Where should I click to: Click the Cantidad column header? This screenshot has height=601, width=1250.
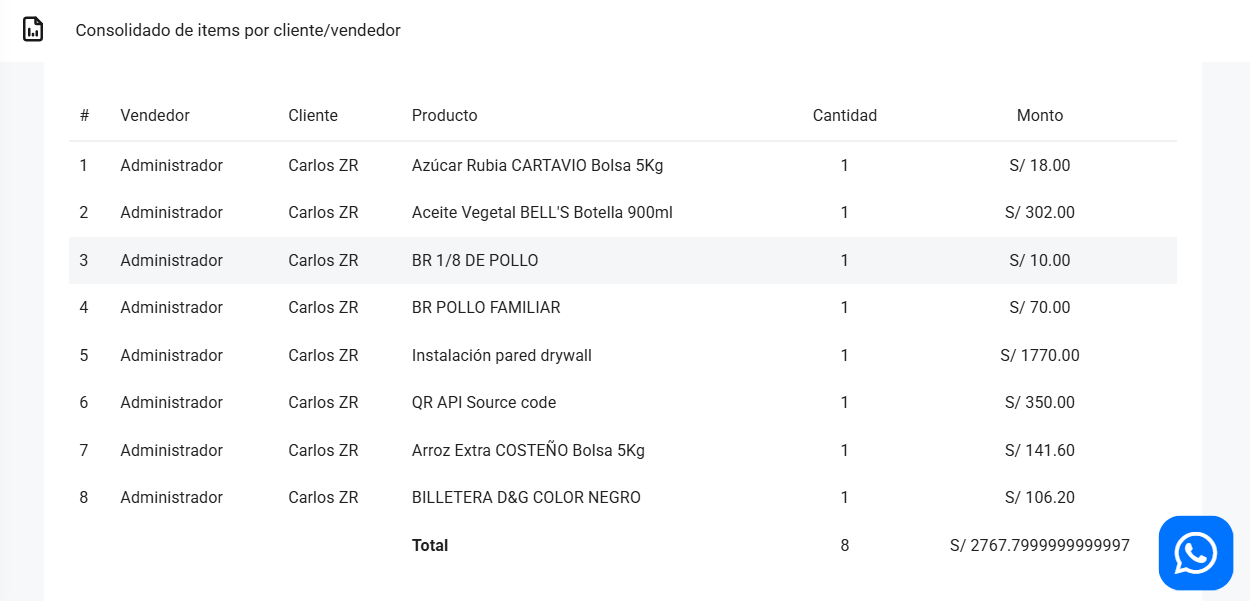tap(845, 115)
